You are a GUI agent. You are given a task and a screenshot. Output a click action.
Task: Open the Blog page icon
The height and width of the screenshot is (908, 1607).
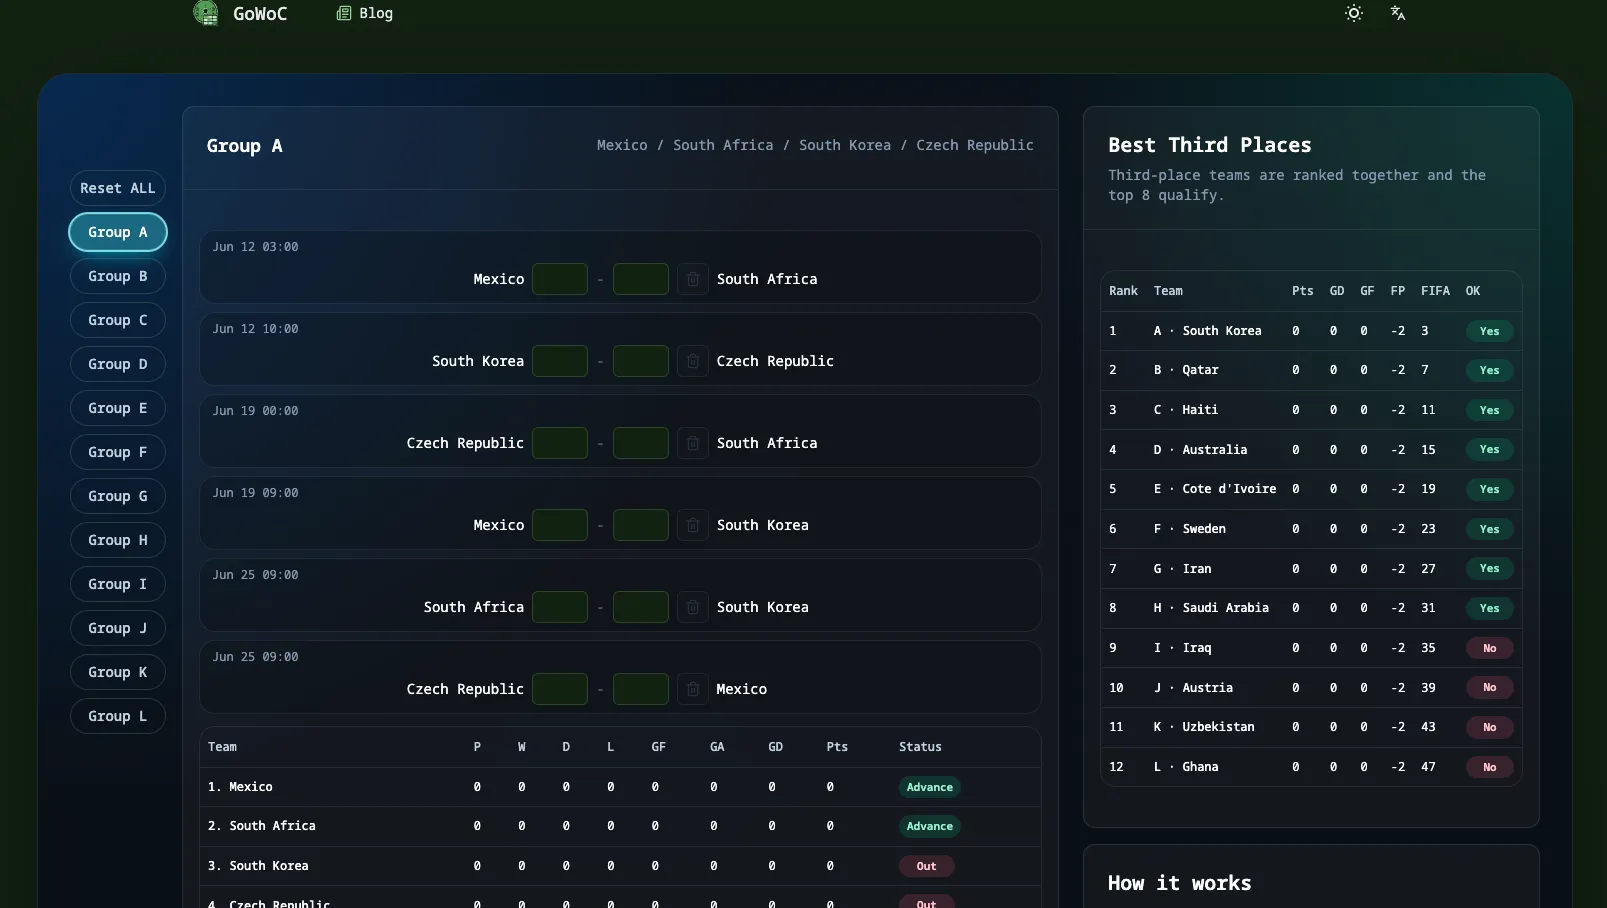point(344,13)
